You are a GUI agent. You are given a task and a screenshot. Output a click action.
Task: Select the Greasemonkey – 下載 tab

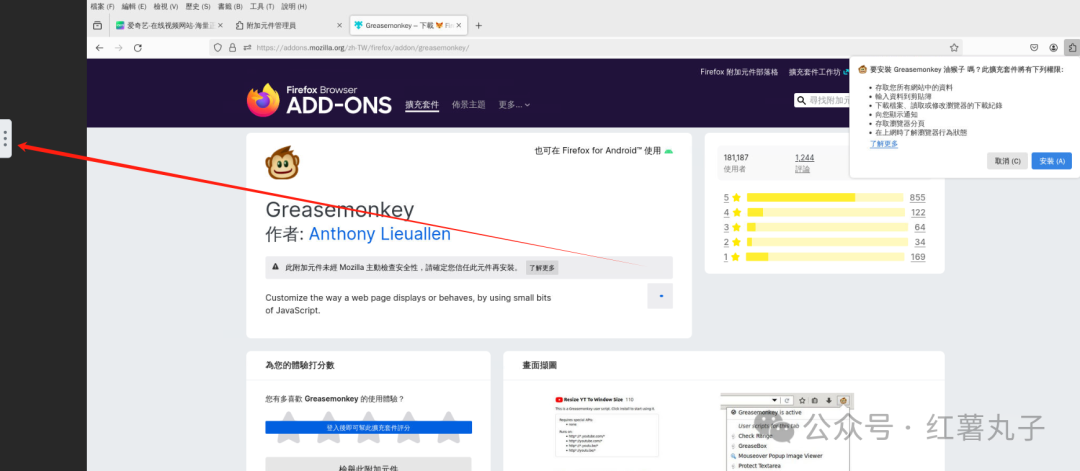pyautogui.click(x=408, y=25)
